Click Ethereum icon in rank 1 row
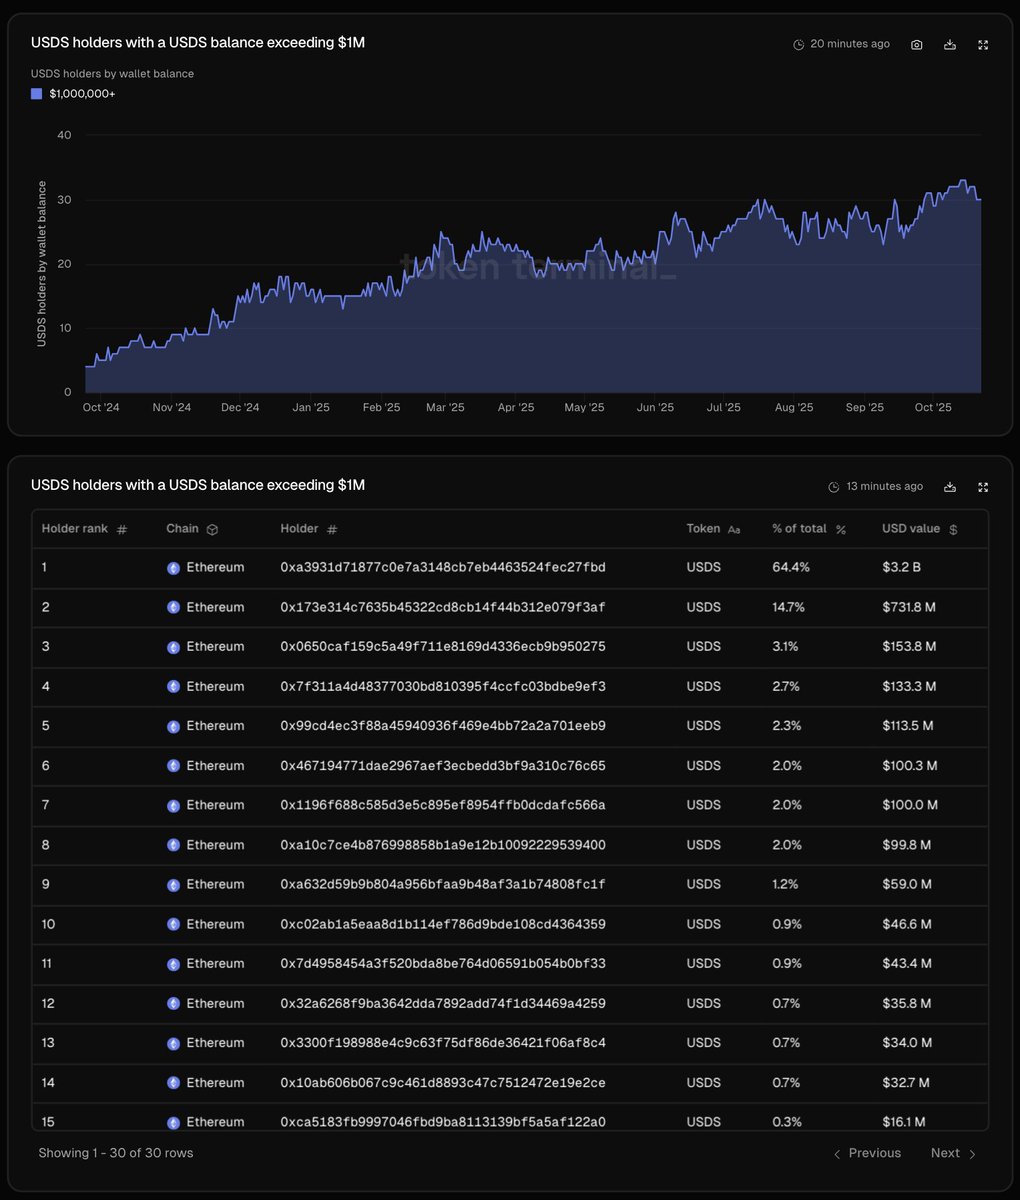 [173, 568]
